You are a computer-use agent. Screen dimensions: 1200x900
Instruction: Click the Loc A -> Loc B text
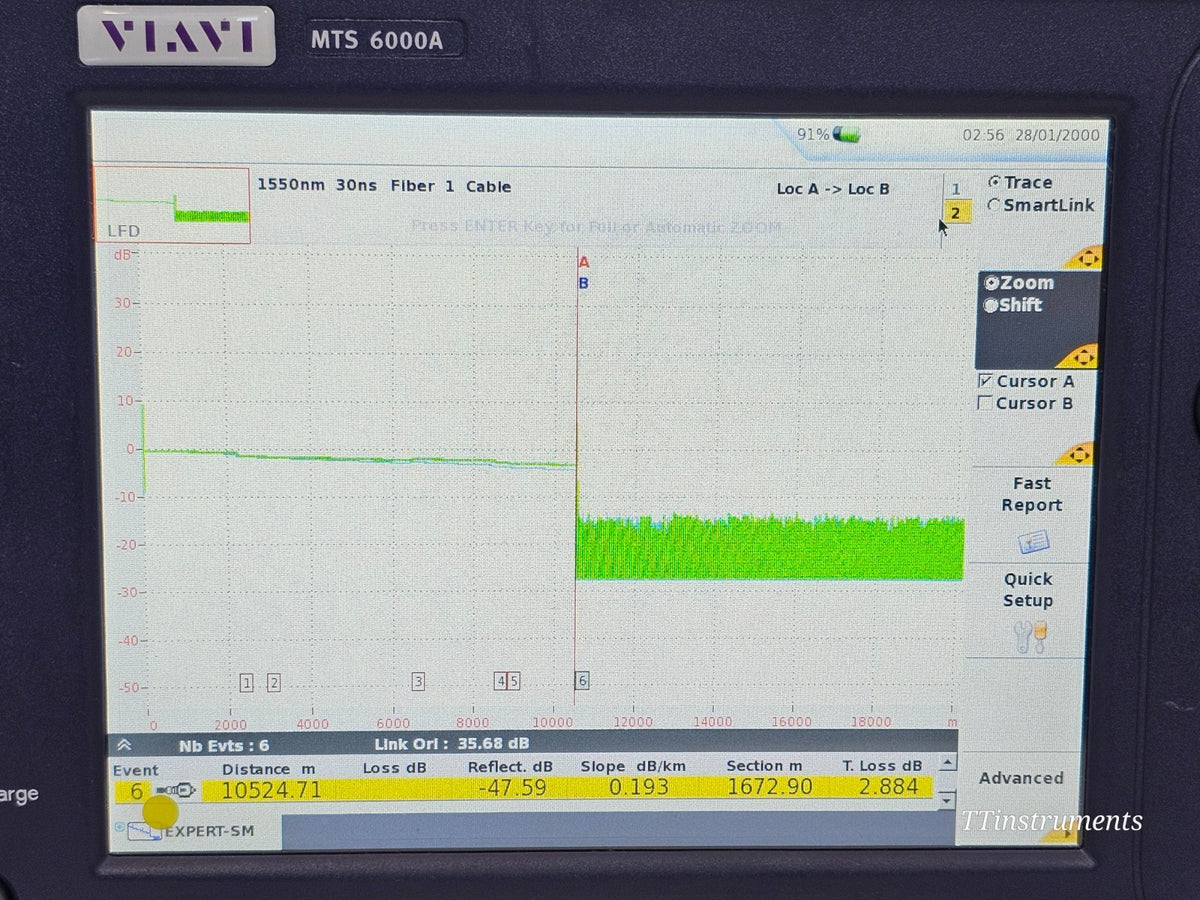coord(833,189)
